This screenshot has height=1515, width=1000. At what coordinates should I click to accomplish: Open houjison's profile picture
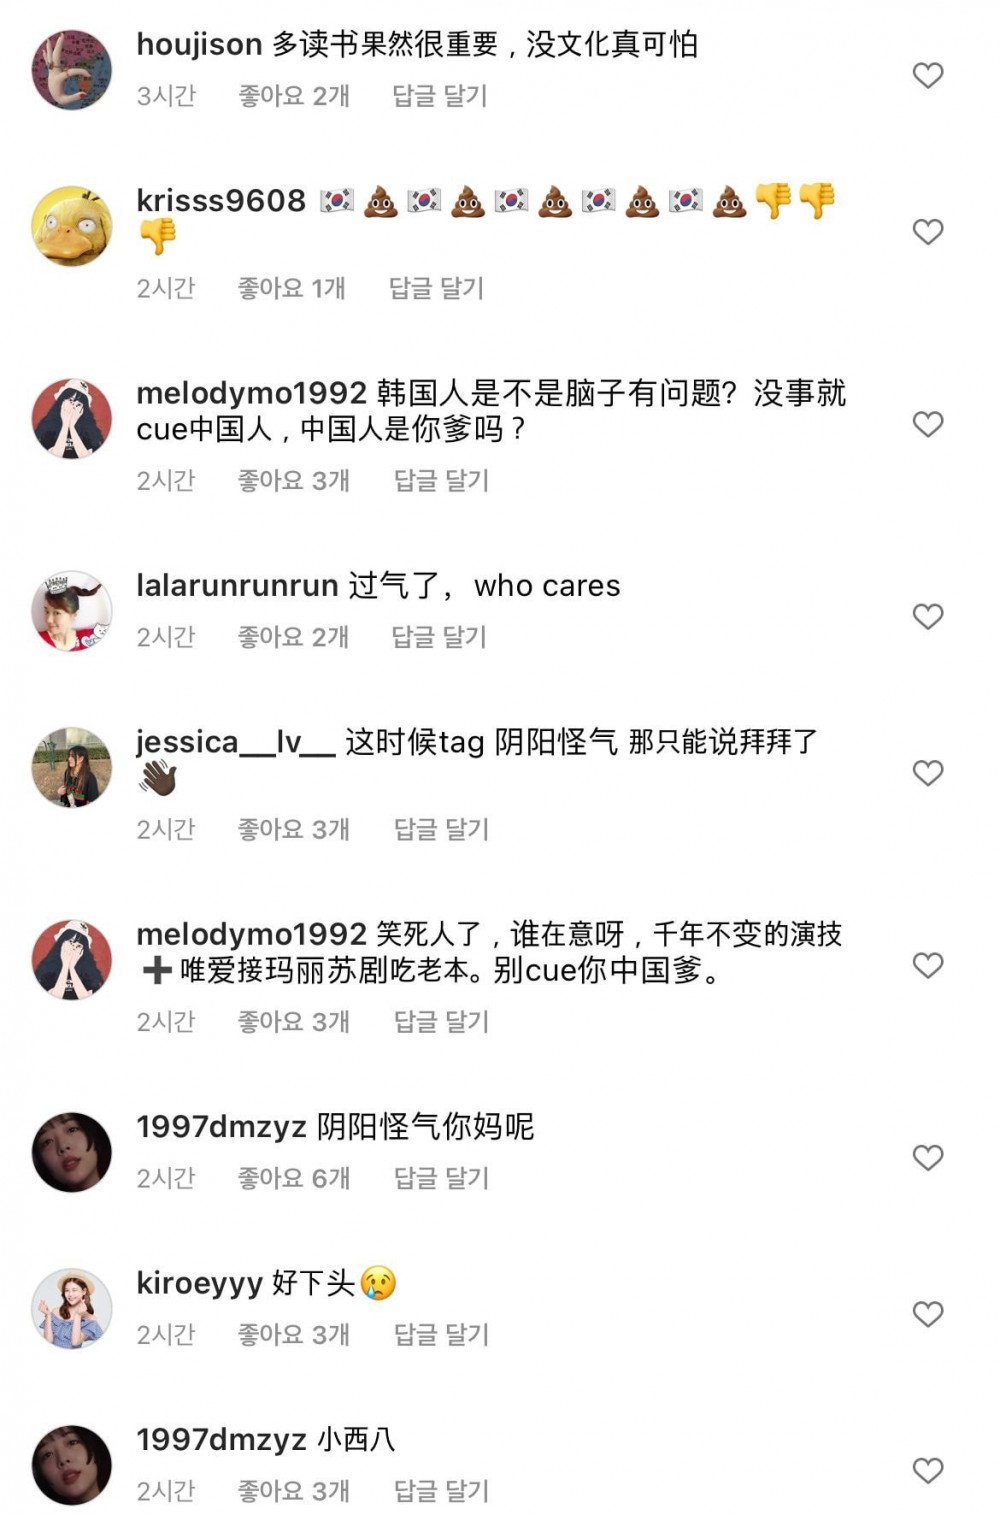pyautogui.click(x=72, y=70)
